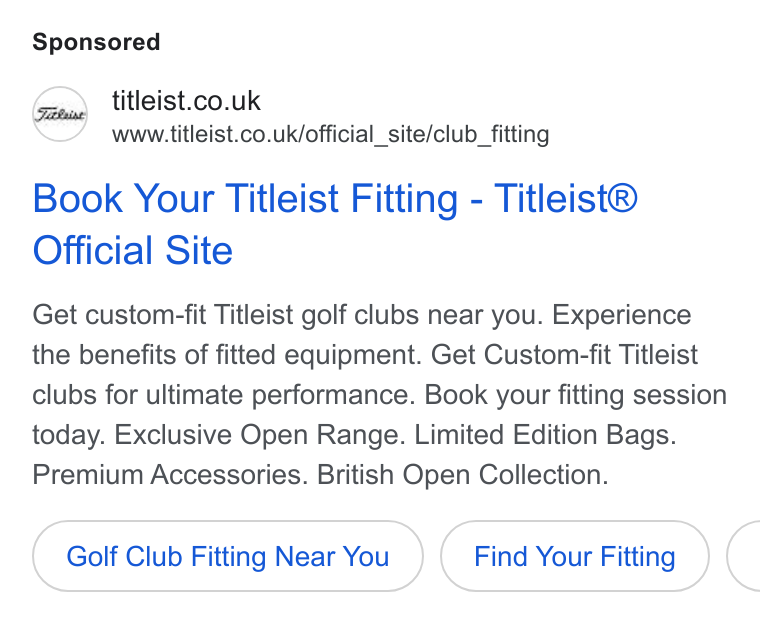Open the 'Book Your Titleist Fitting' headline
Screen dimensions: 760x624
point(335,224)
